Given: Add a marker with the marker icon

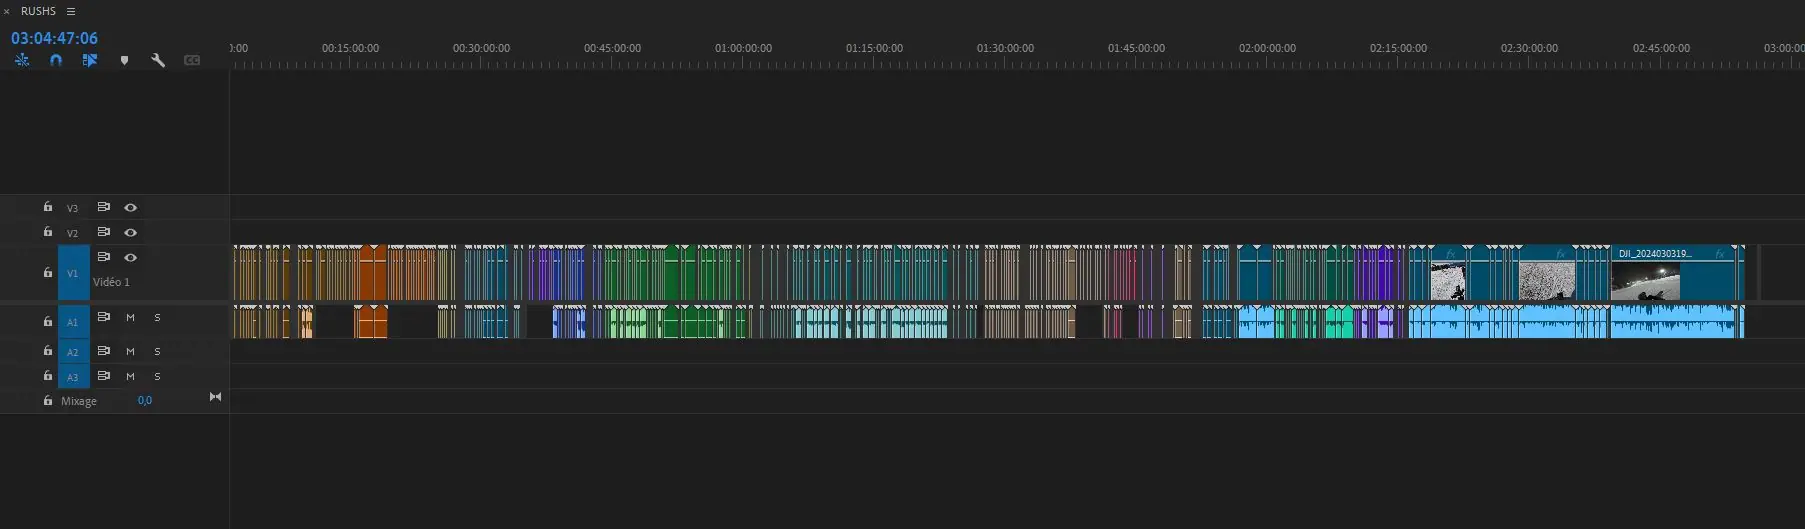Looking at the screenshot, I should [124, 60].
